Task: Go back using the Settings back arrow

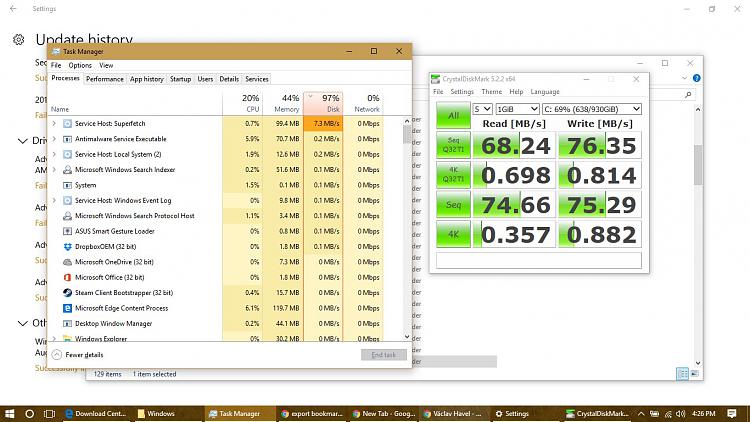Action: coord(13,9)
